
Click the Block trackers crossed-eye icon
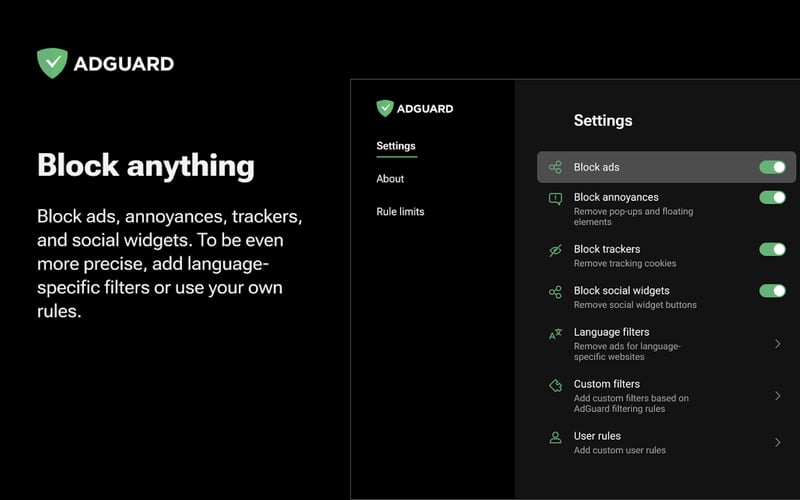555,250
